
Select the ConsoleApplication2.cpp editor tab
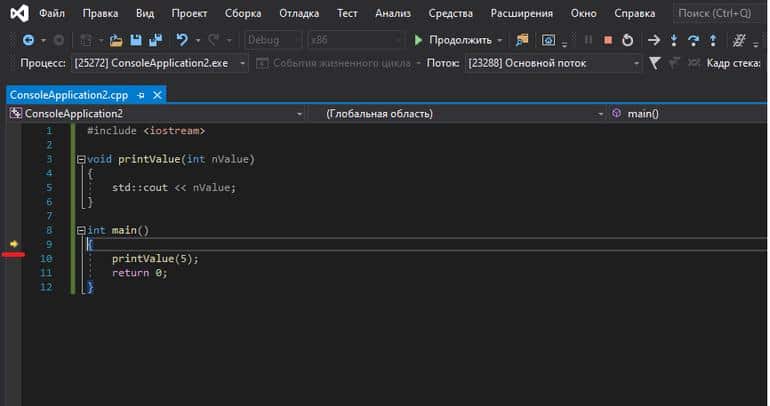click(69, 95)
